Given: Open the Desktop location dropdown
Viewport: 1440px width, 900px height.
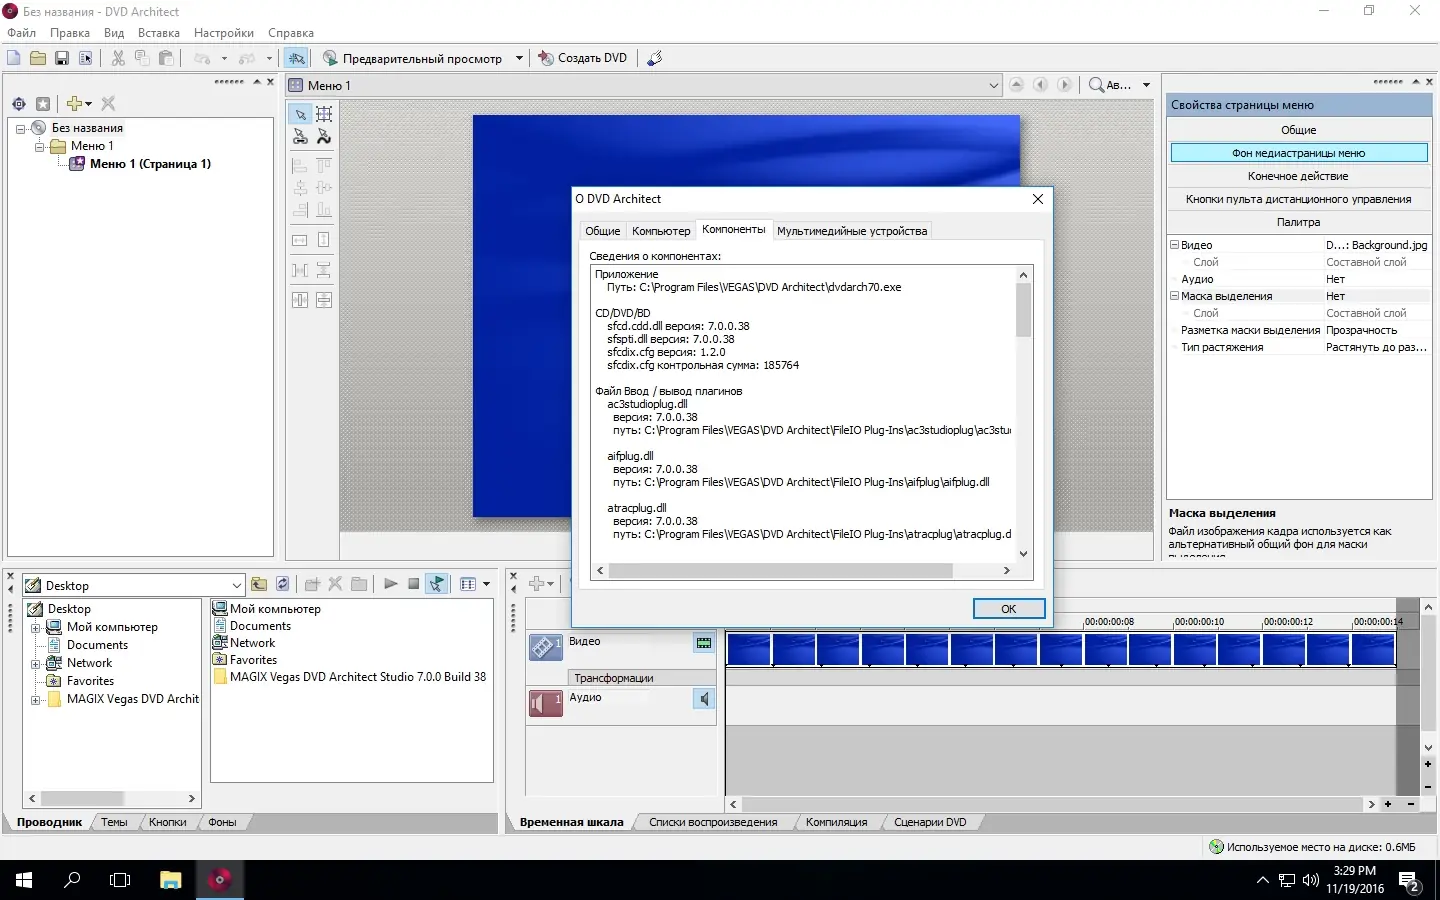Looking at the screenshot, I should pos(237,586).
